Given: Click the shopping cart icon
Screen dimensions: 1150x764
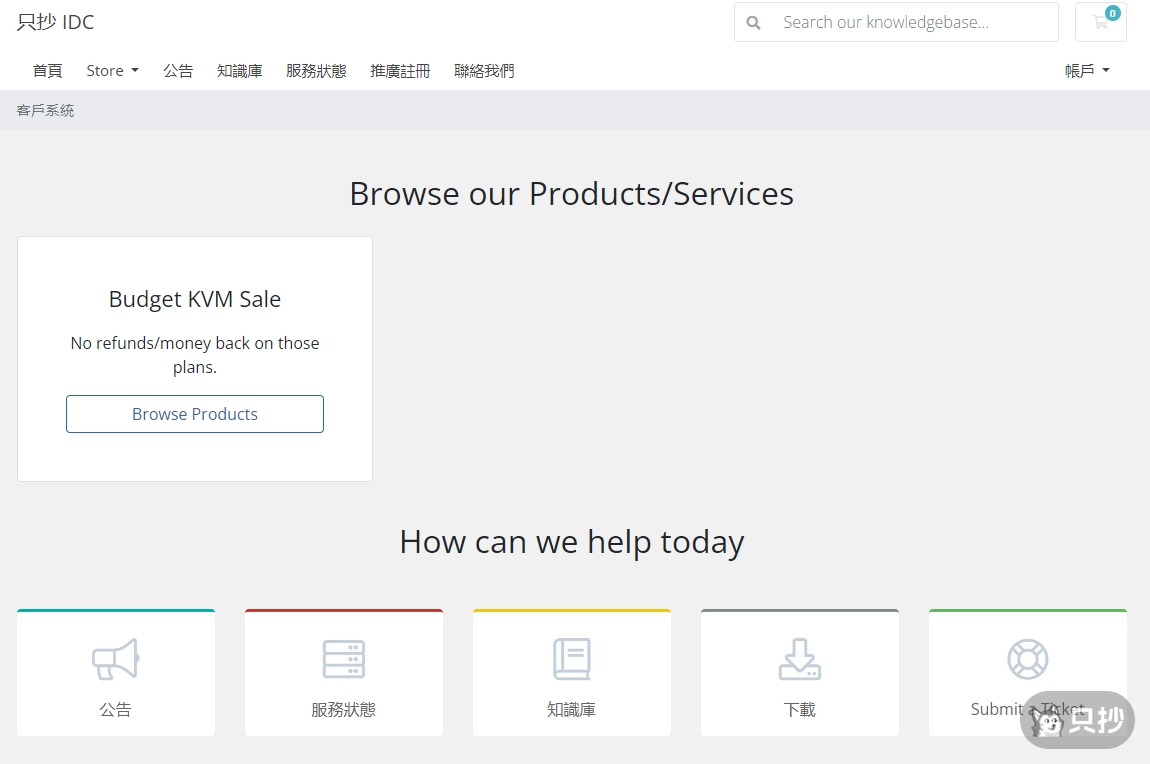Looking at the screenshot, I should click(x=1100, y=22).
